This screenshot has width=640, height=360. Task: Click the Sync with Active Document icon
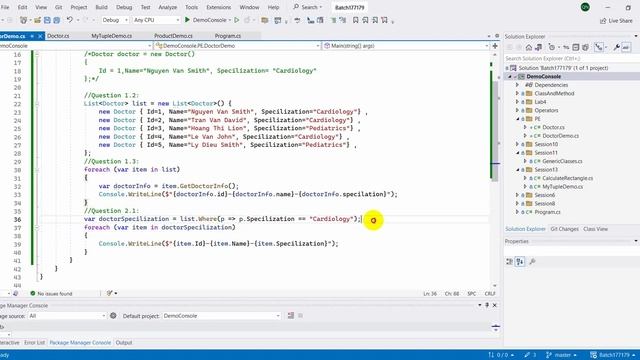pos(566,47)
